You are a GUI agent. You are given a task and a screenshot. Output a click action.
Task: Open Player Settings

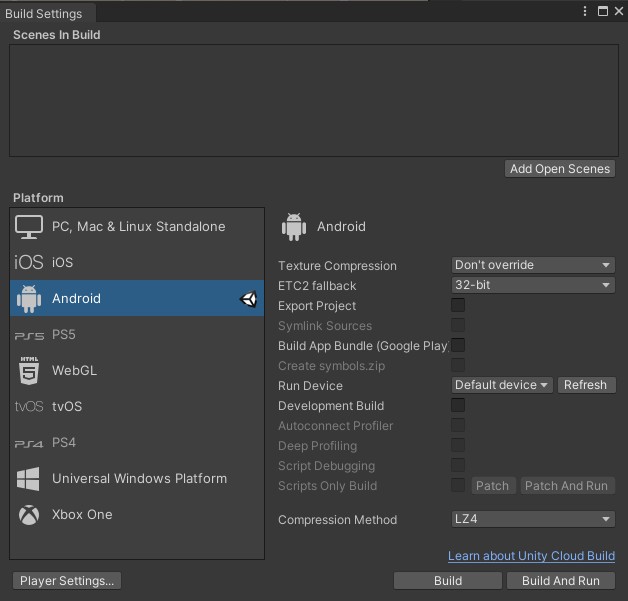(67, 581)
